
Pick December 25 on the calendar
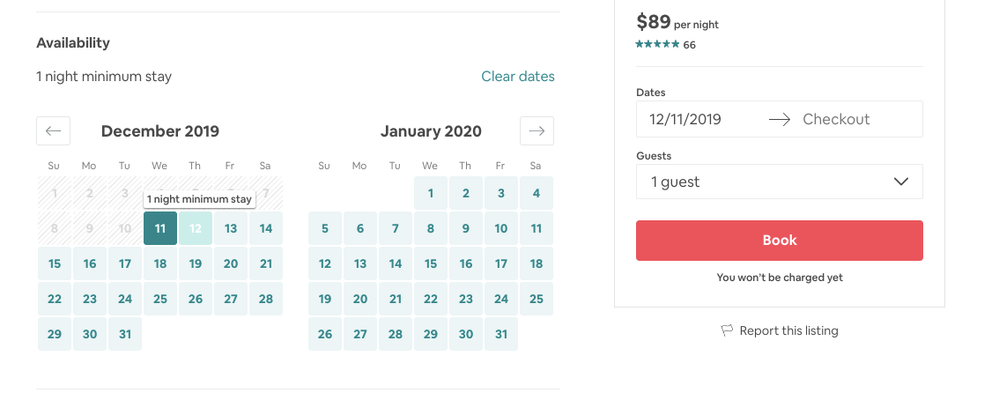point(160,299)
